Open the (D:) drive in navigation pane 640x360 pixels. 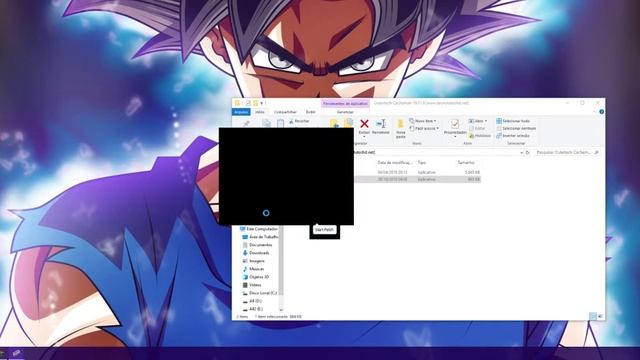[252, 301]
